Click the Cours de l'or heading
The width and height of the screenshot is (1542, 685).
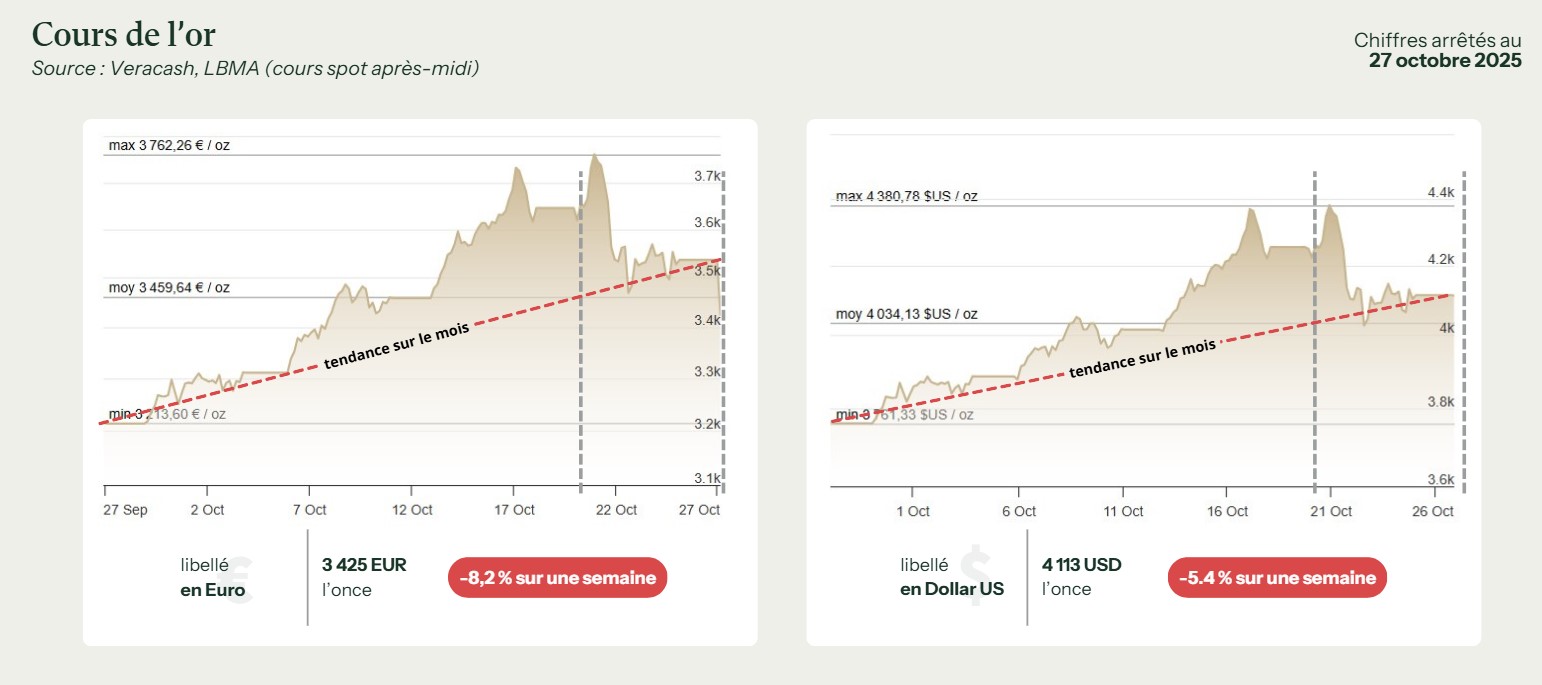pyautogui.click(x=124, y=35)
